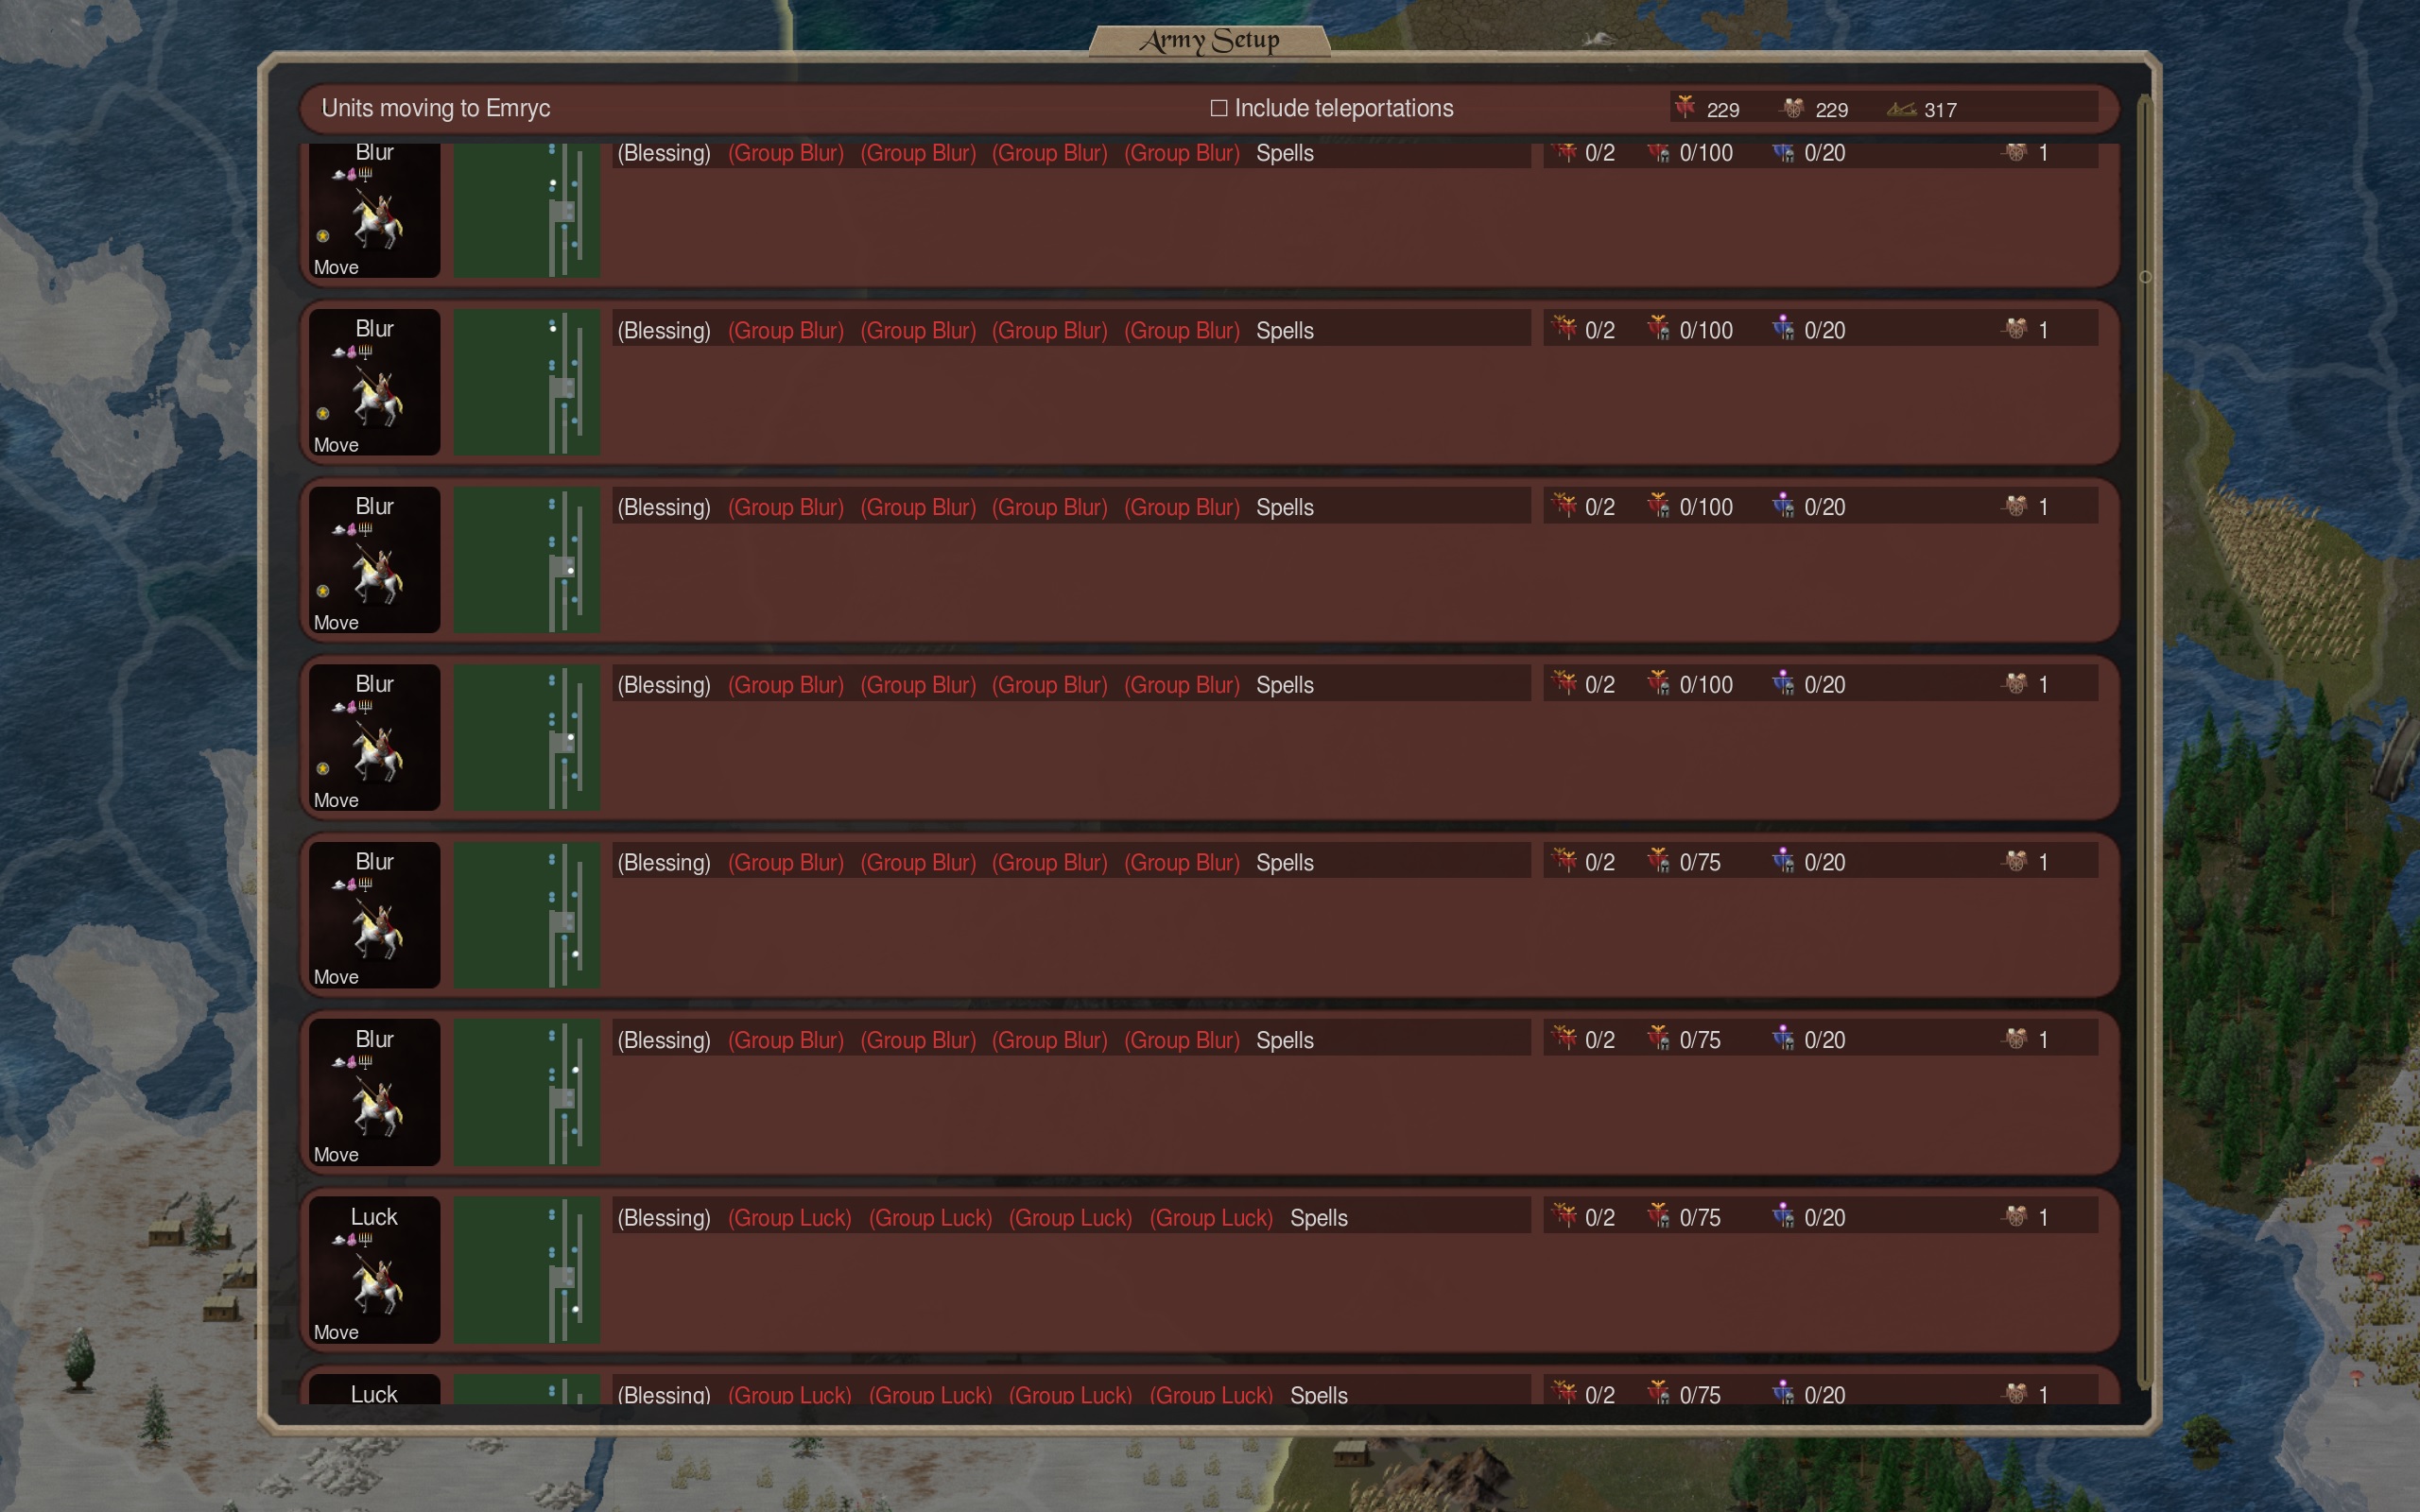This screenshot has width=2420, height=1512.
Task: Click the 0/2 squads icon in first Luck row
Action: pos(1565,1216)
